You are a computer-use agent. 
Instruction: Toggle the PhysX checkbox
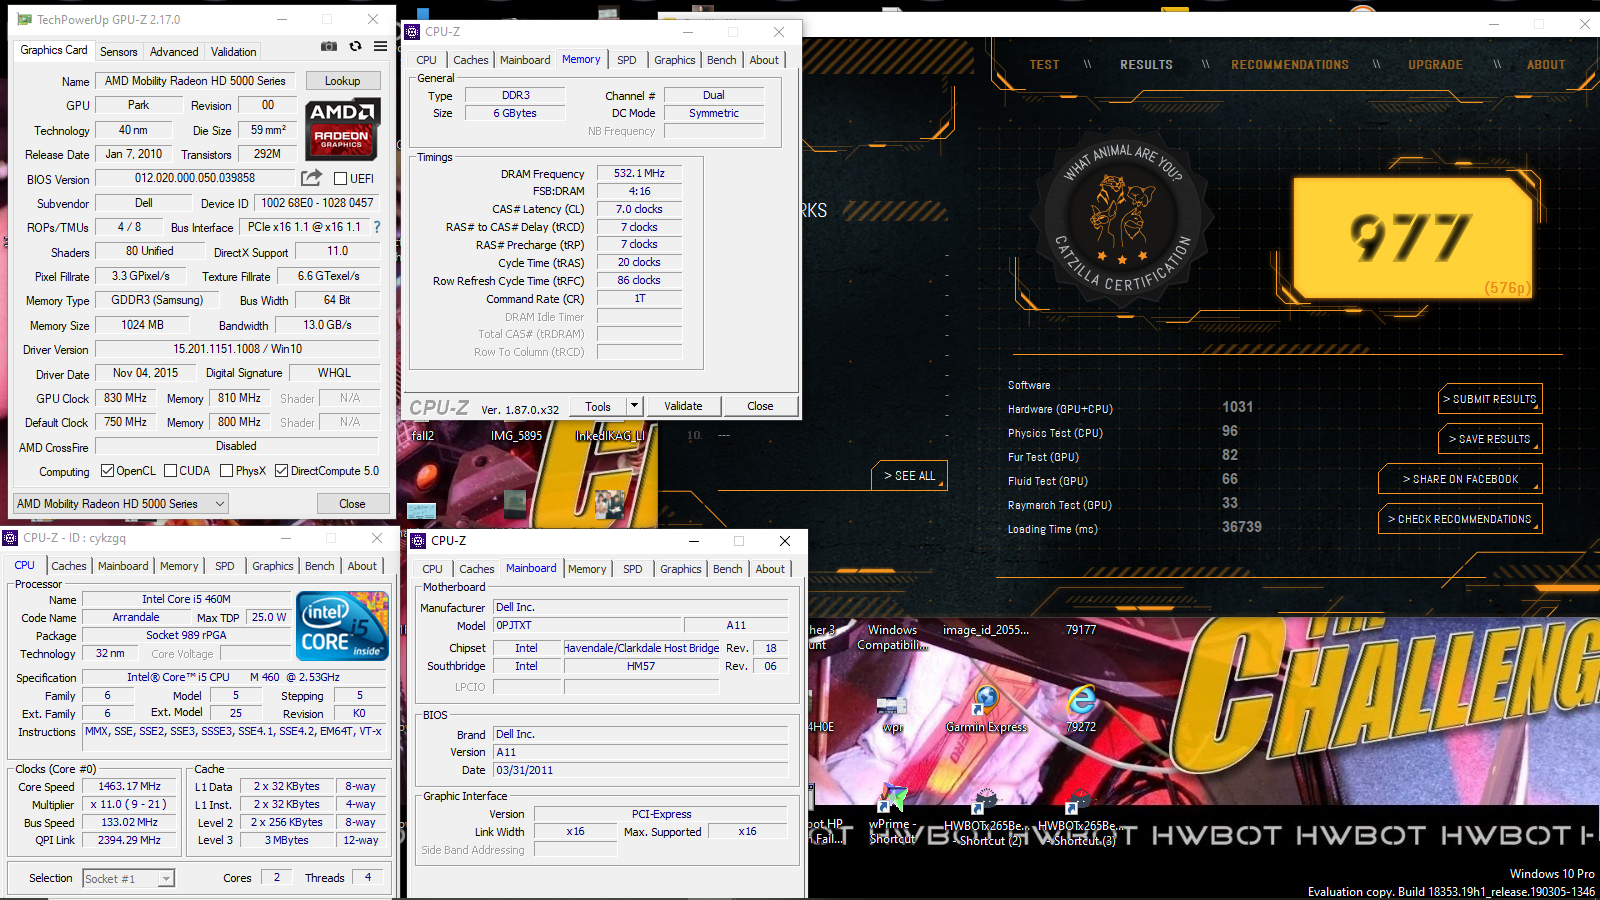[x=227, y=471]
